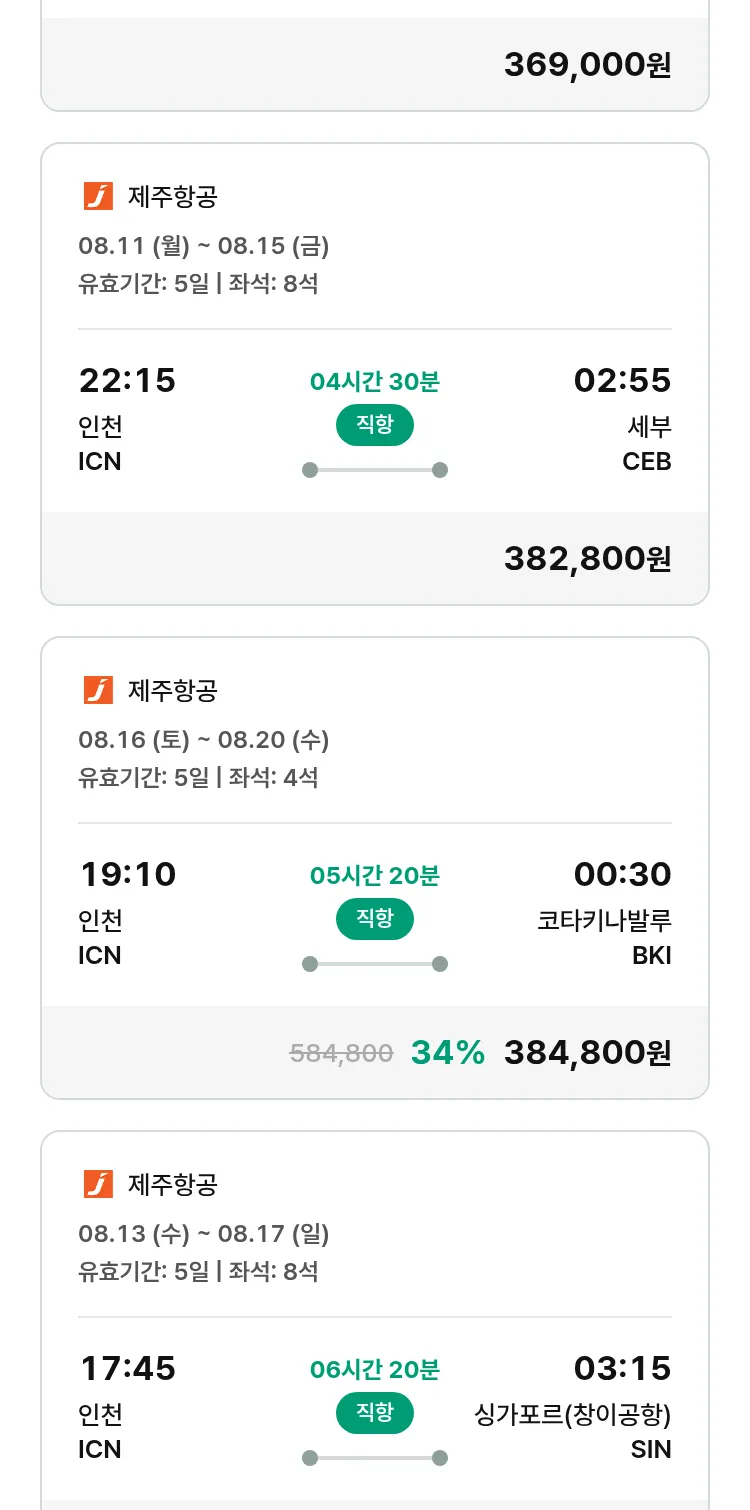Click the 34% discount label
Screen dimensions: 750x1510
tap(447, 1053)
